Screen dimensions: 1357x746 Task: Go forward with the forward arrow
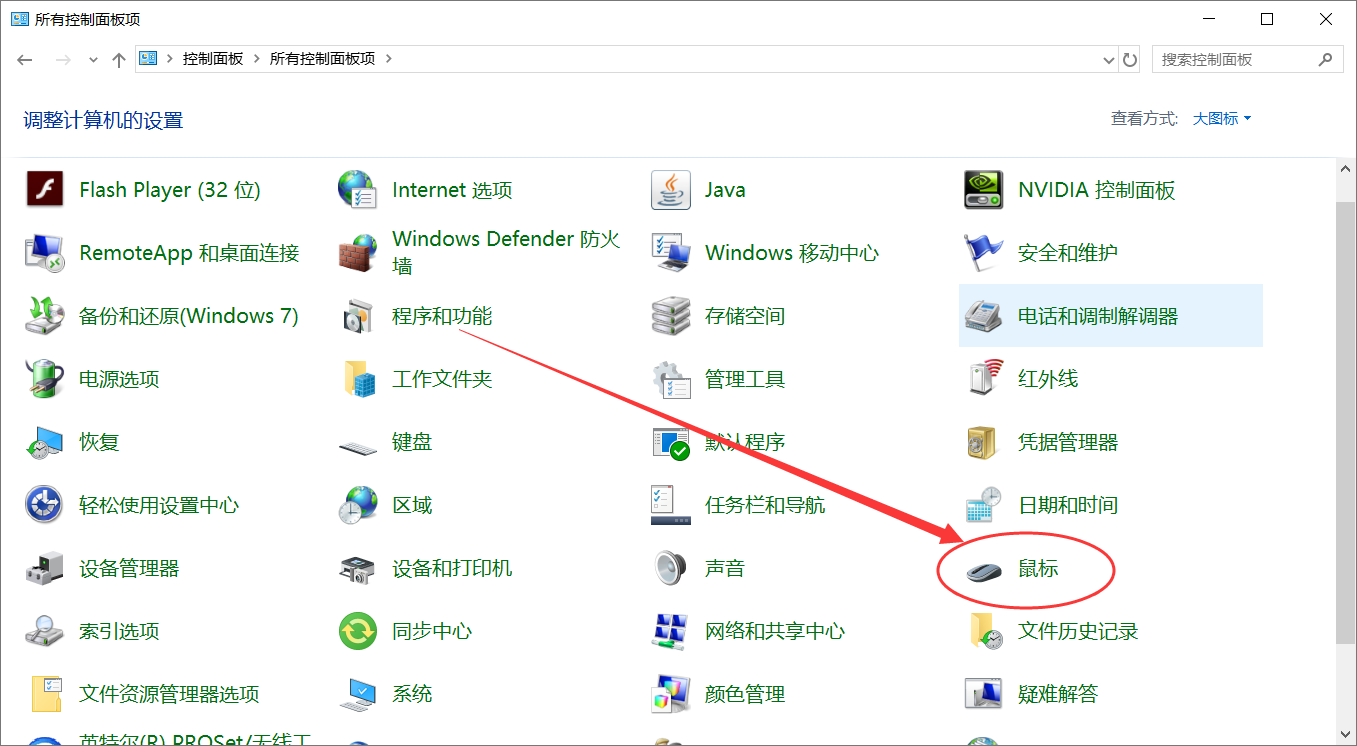point(63,60)
